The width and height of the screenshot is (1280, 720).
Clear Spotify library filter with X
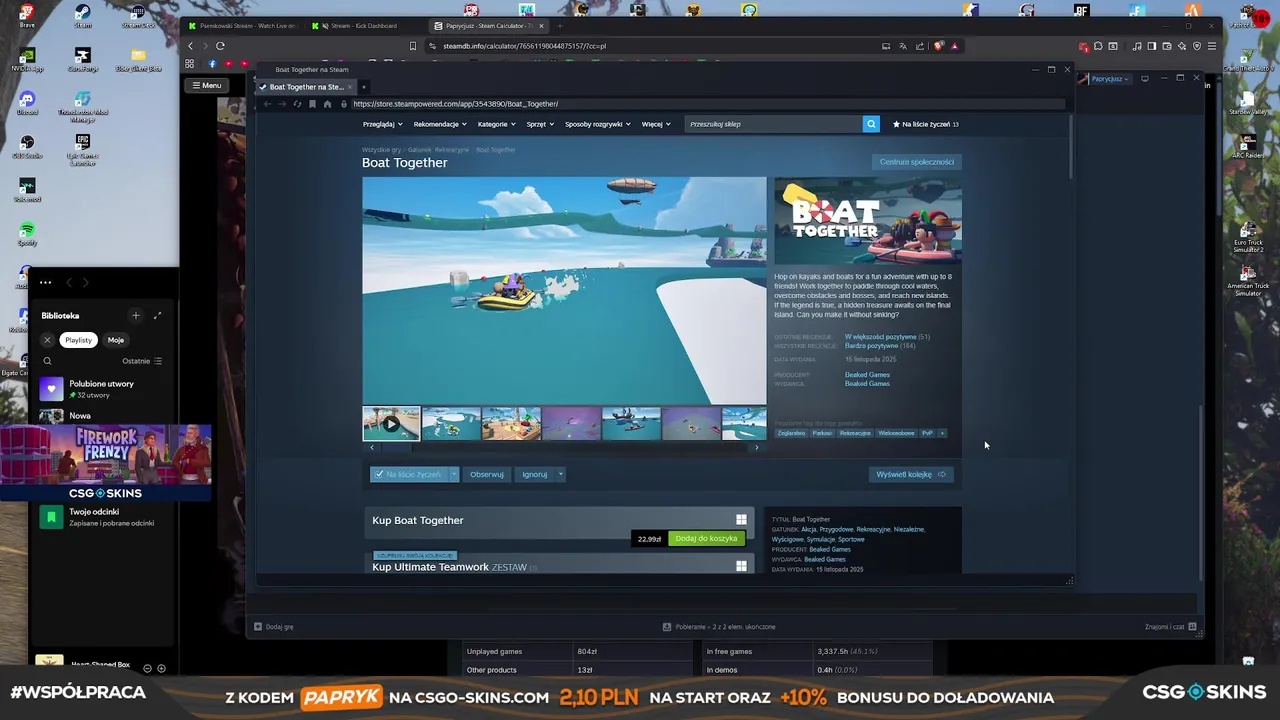pyautogui.click(x=47, y=340)
